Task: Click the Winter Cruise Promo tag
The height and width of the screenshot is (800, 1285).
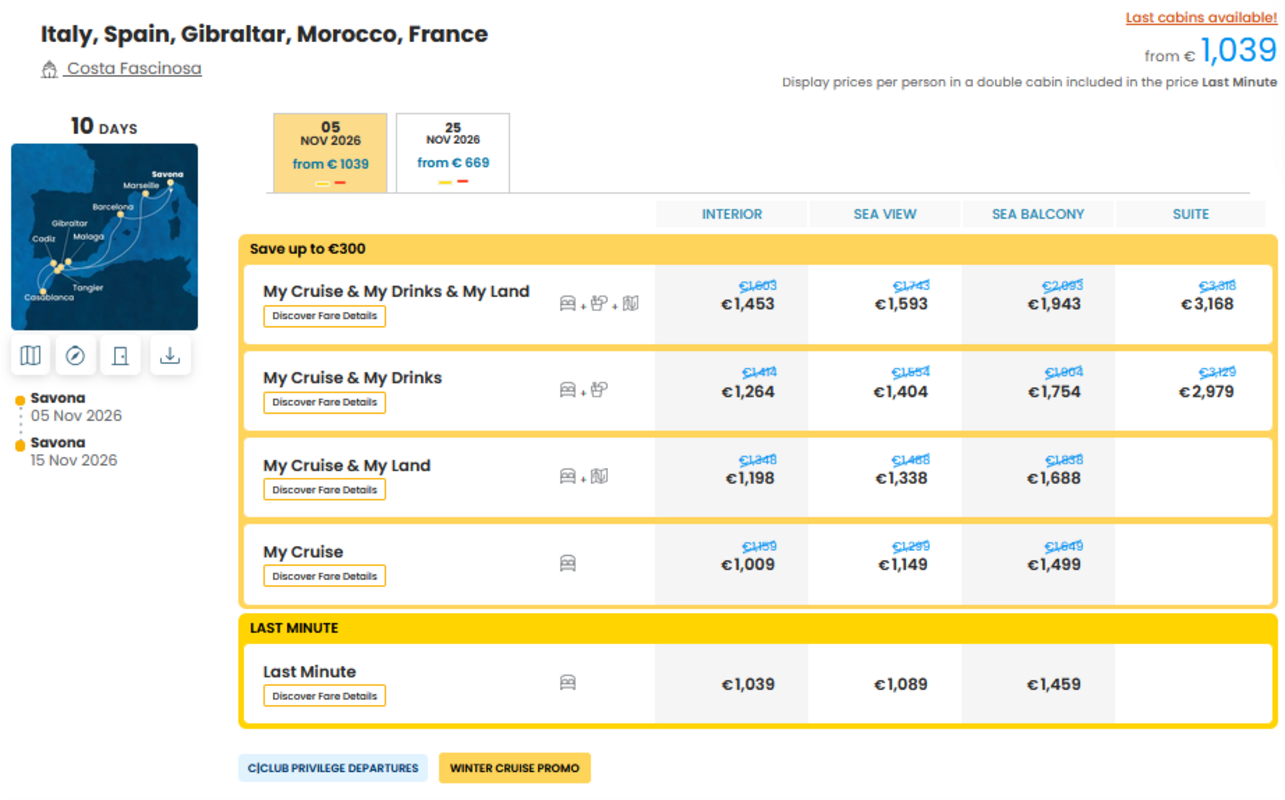Action: 515,768
